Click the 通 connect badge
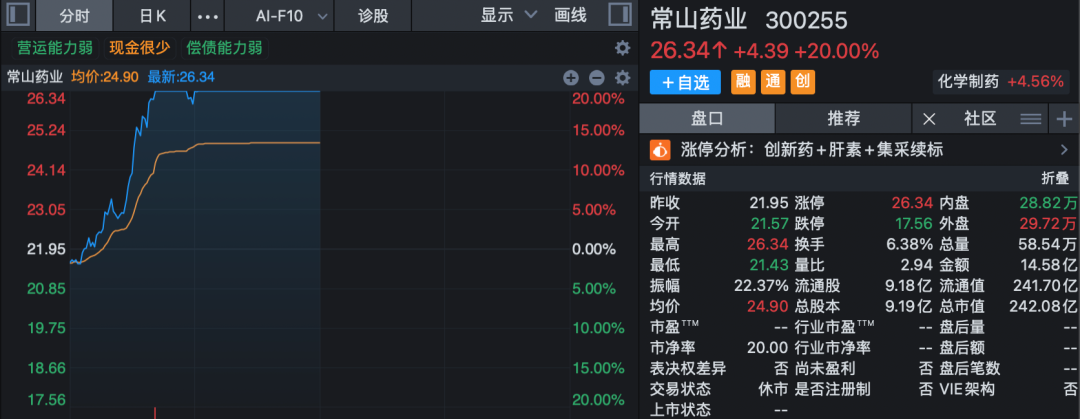This screenshot has height=419, width=1080. coord(773,83)
